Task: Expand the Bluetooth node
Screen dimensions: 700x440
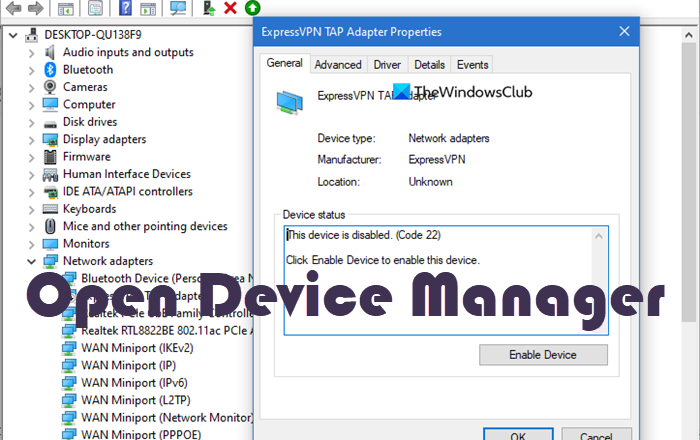Action: pos(31,71)
